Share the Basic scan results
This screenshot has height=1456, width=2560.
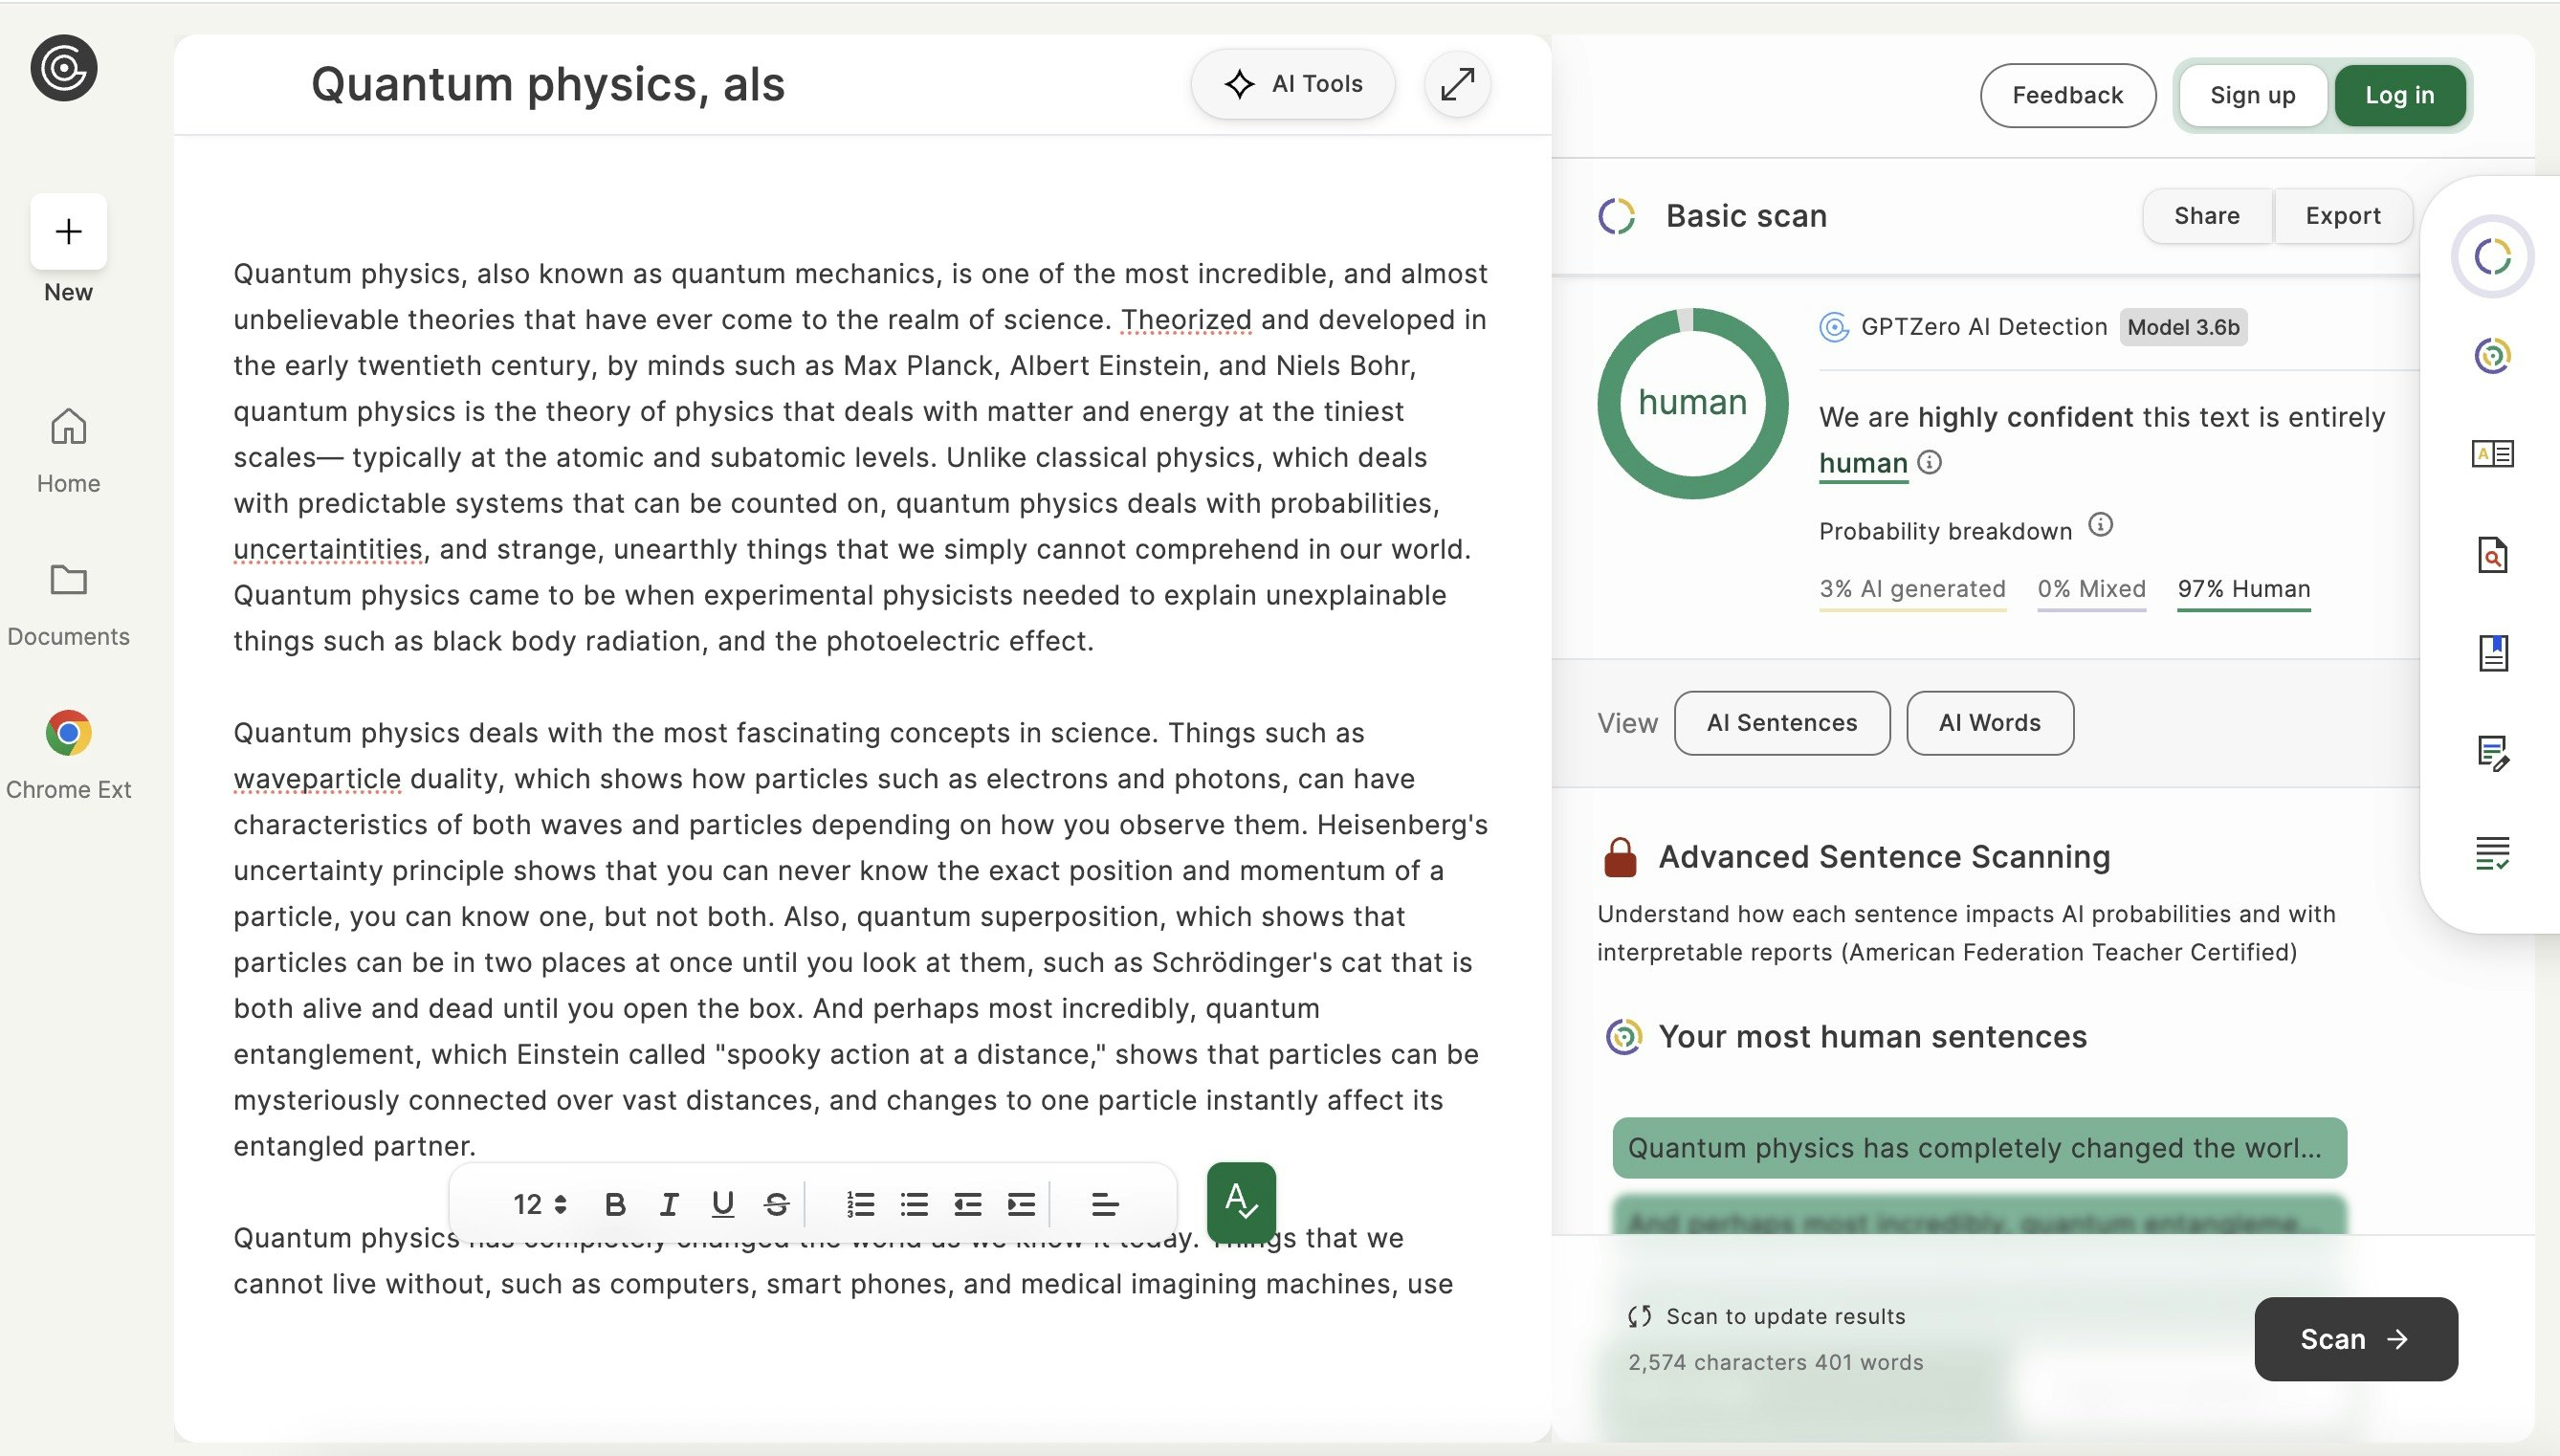coord(2206,215)
